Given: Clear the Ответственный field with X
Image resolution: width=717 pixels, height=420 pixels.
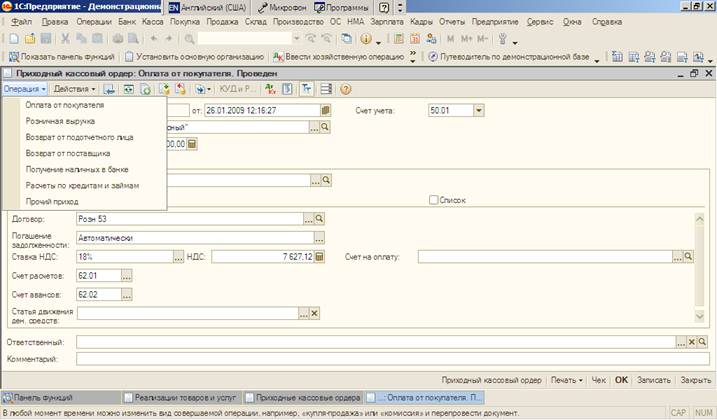Looking at the screenshot, I should tap(692, 342).
